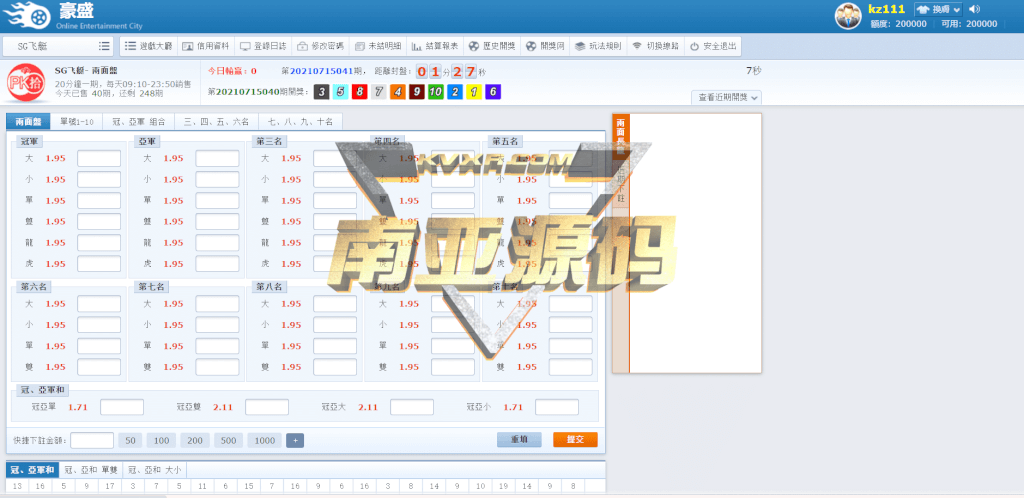The image size is (1024, 498).
Task: Select the 兩面長龍 side tab
Action: pyautogui.click(x=620, y=137)
